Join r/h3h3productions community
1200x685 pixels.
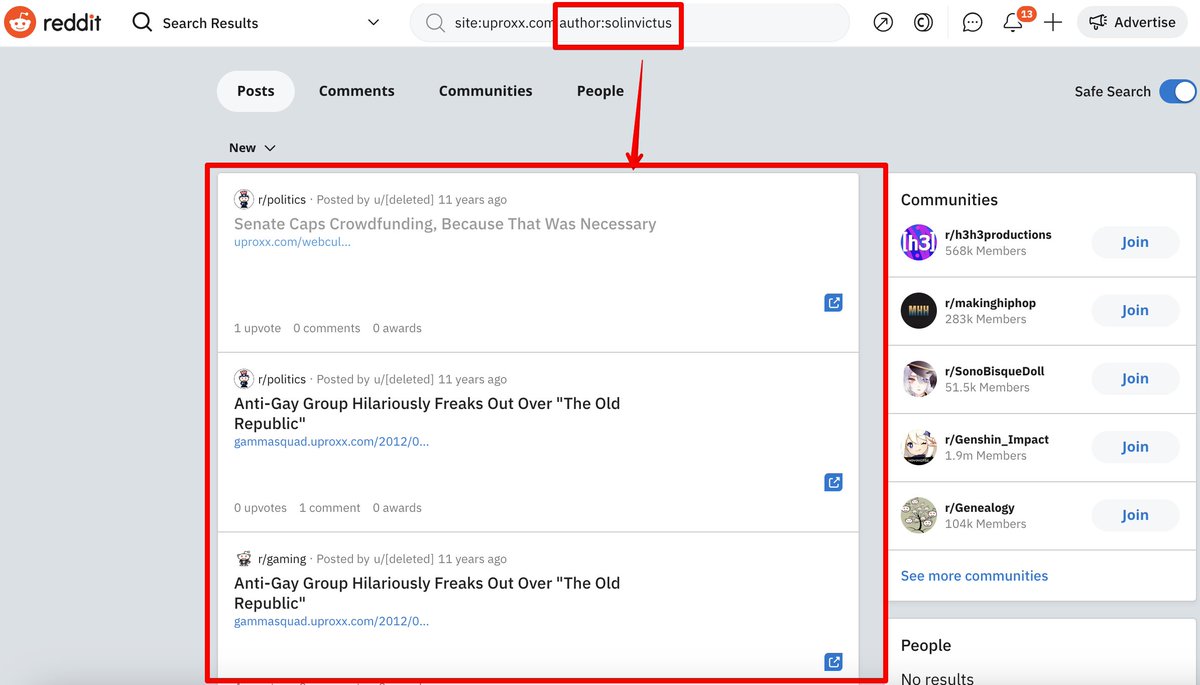(1134, 242)
